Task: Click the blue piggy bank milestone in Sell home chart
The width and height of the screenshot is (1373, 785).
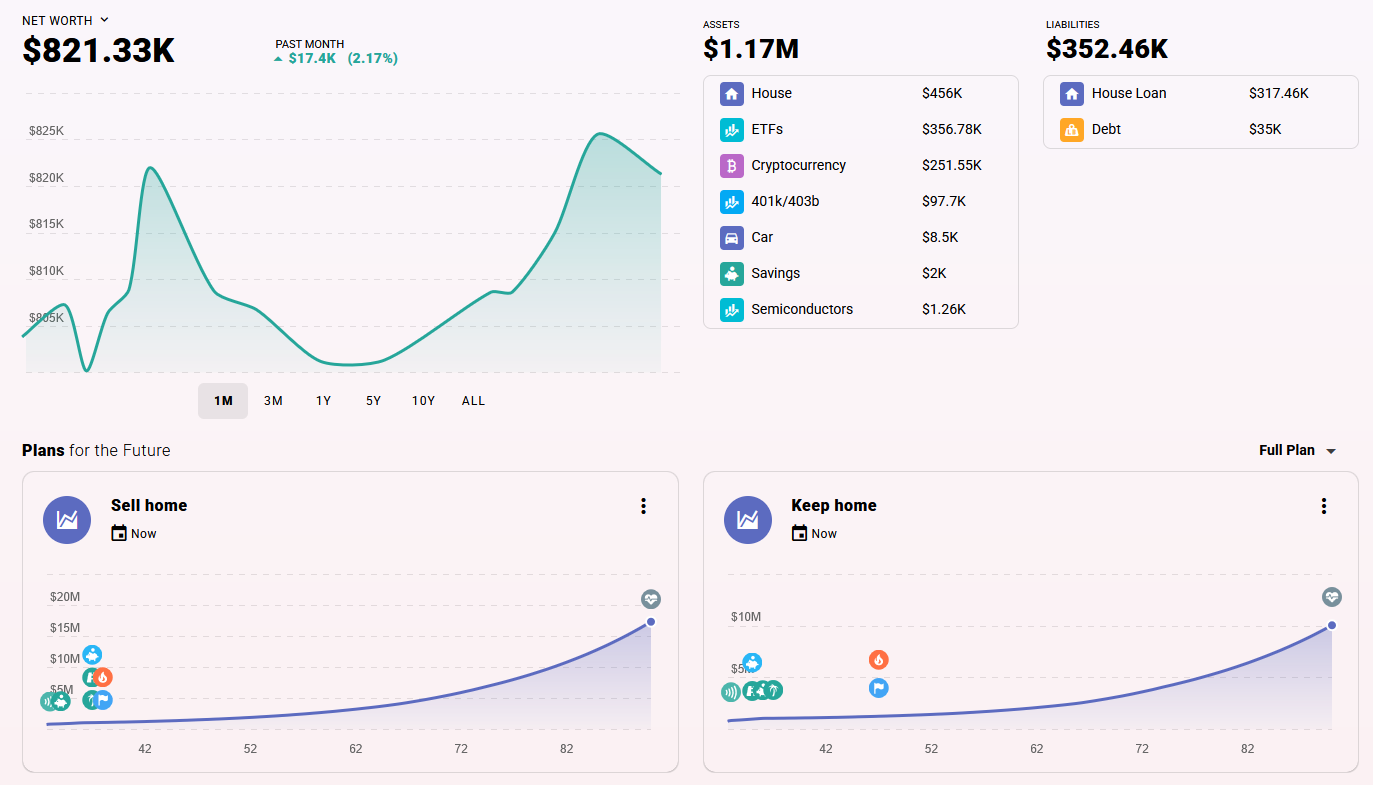Action: pos(92,655)
